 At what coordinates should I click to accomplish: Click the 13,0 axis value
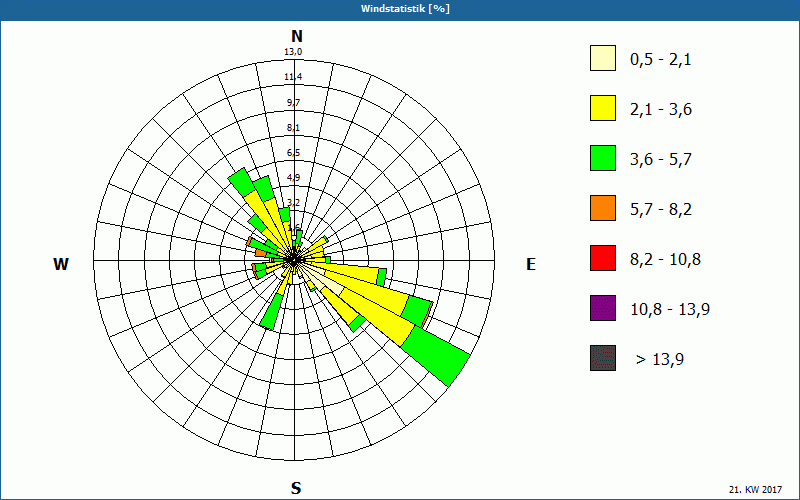click(293, 52)
